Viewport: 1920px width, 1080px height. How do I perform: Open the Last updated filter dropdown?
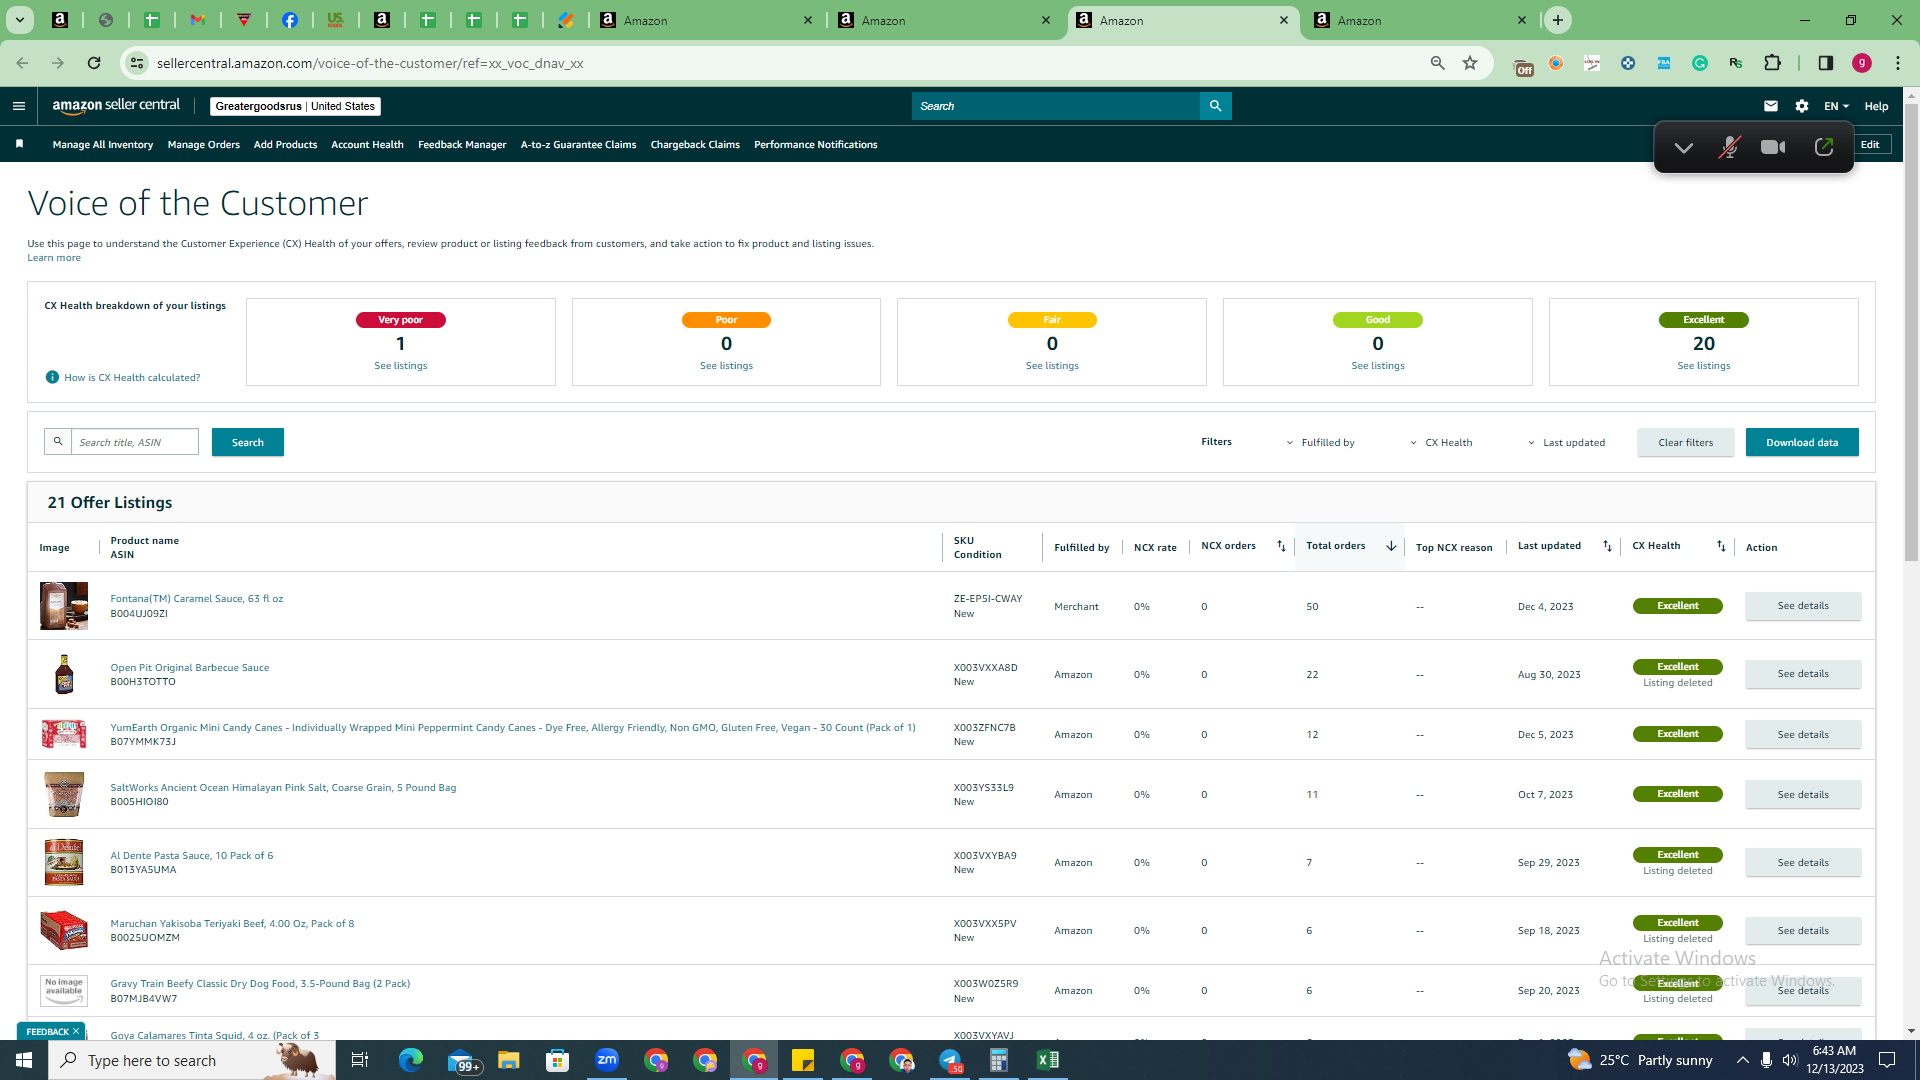pyautogui.click(x=1566, y=442)
